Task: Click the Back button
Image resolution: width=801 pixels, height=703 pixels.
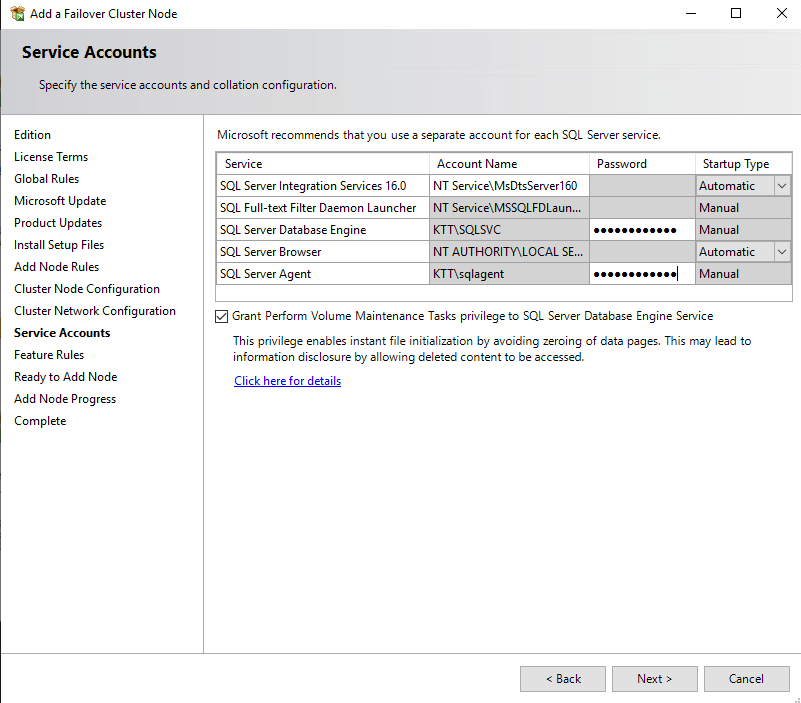Action: pyautogui.click(x=563, y=678)
